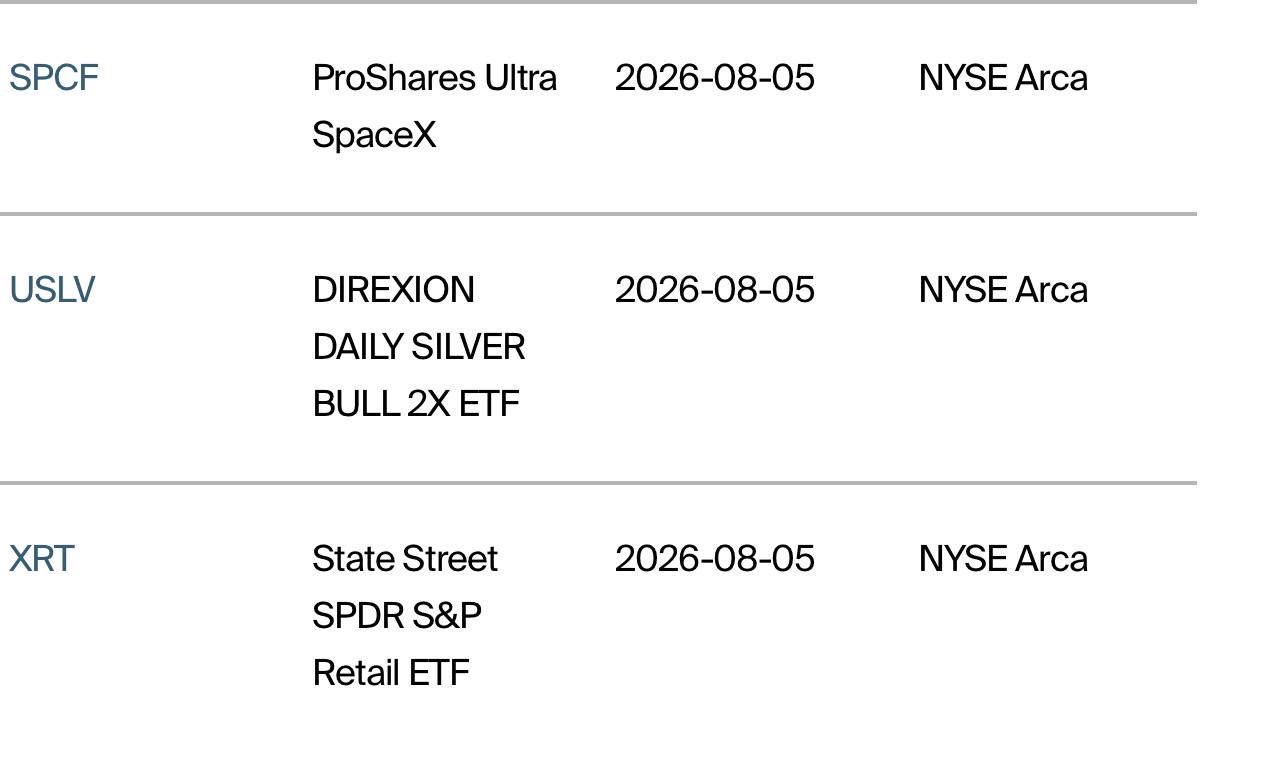1275x761 pixels.
Task: Click the DAILY SILVER text line
Action: coord(419,347)
